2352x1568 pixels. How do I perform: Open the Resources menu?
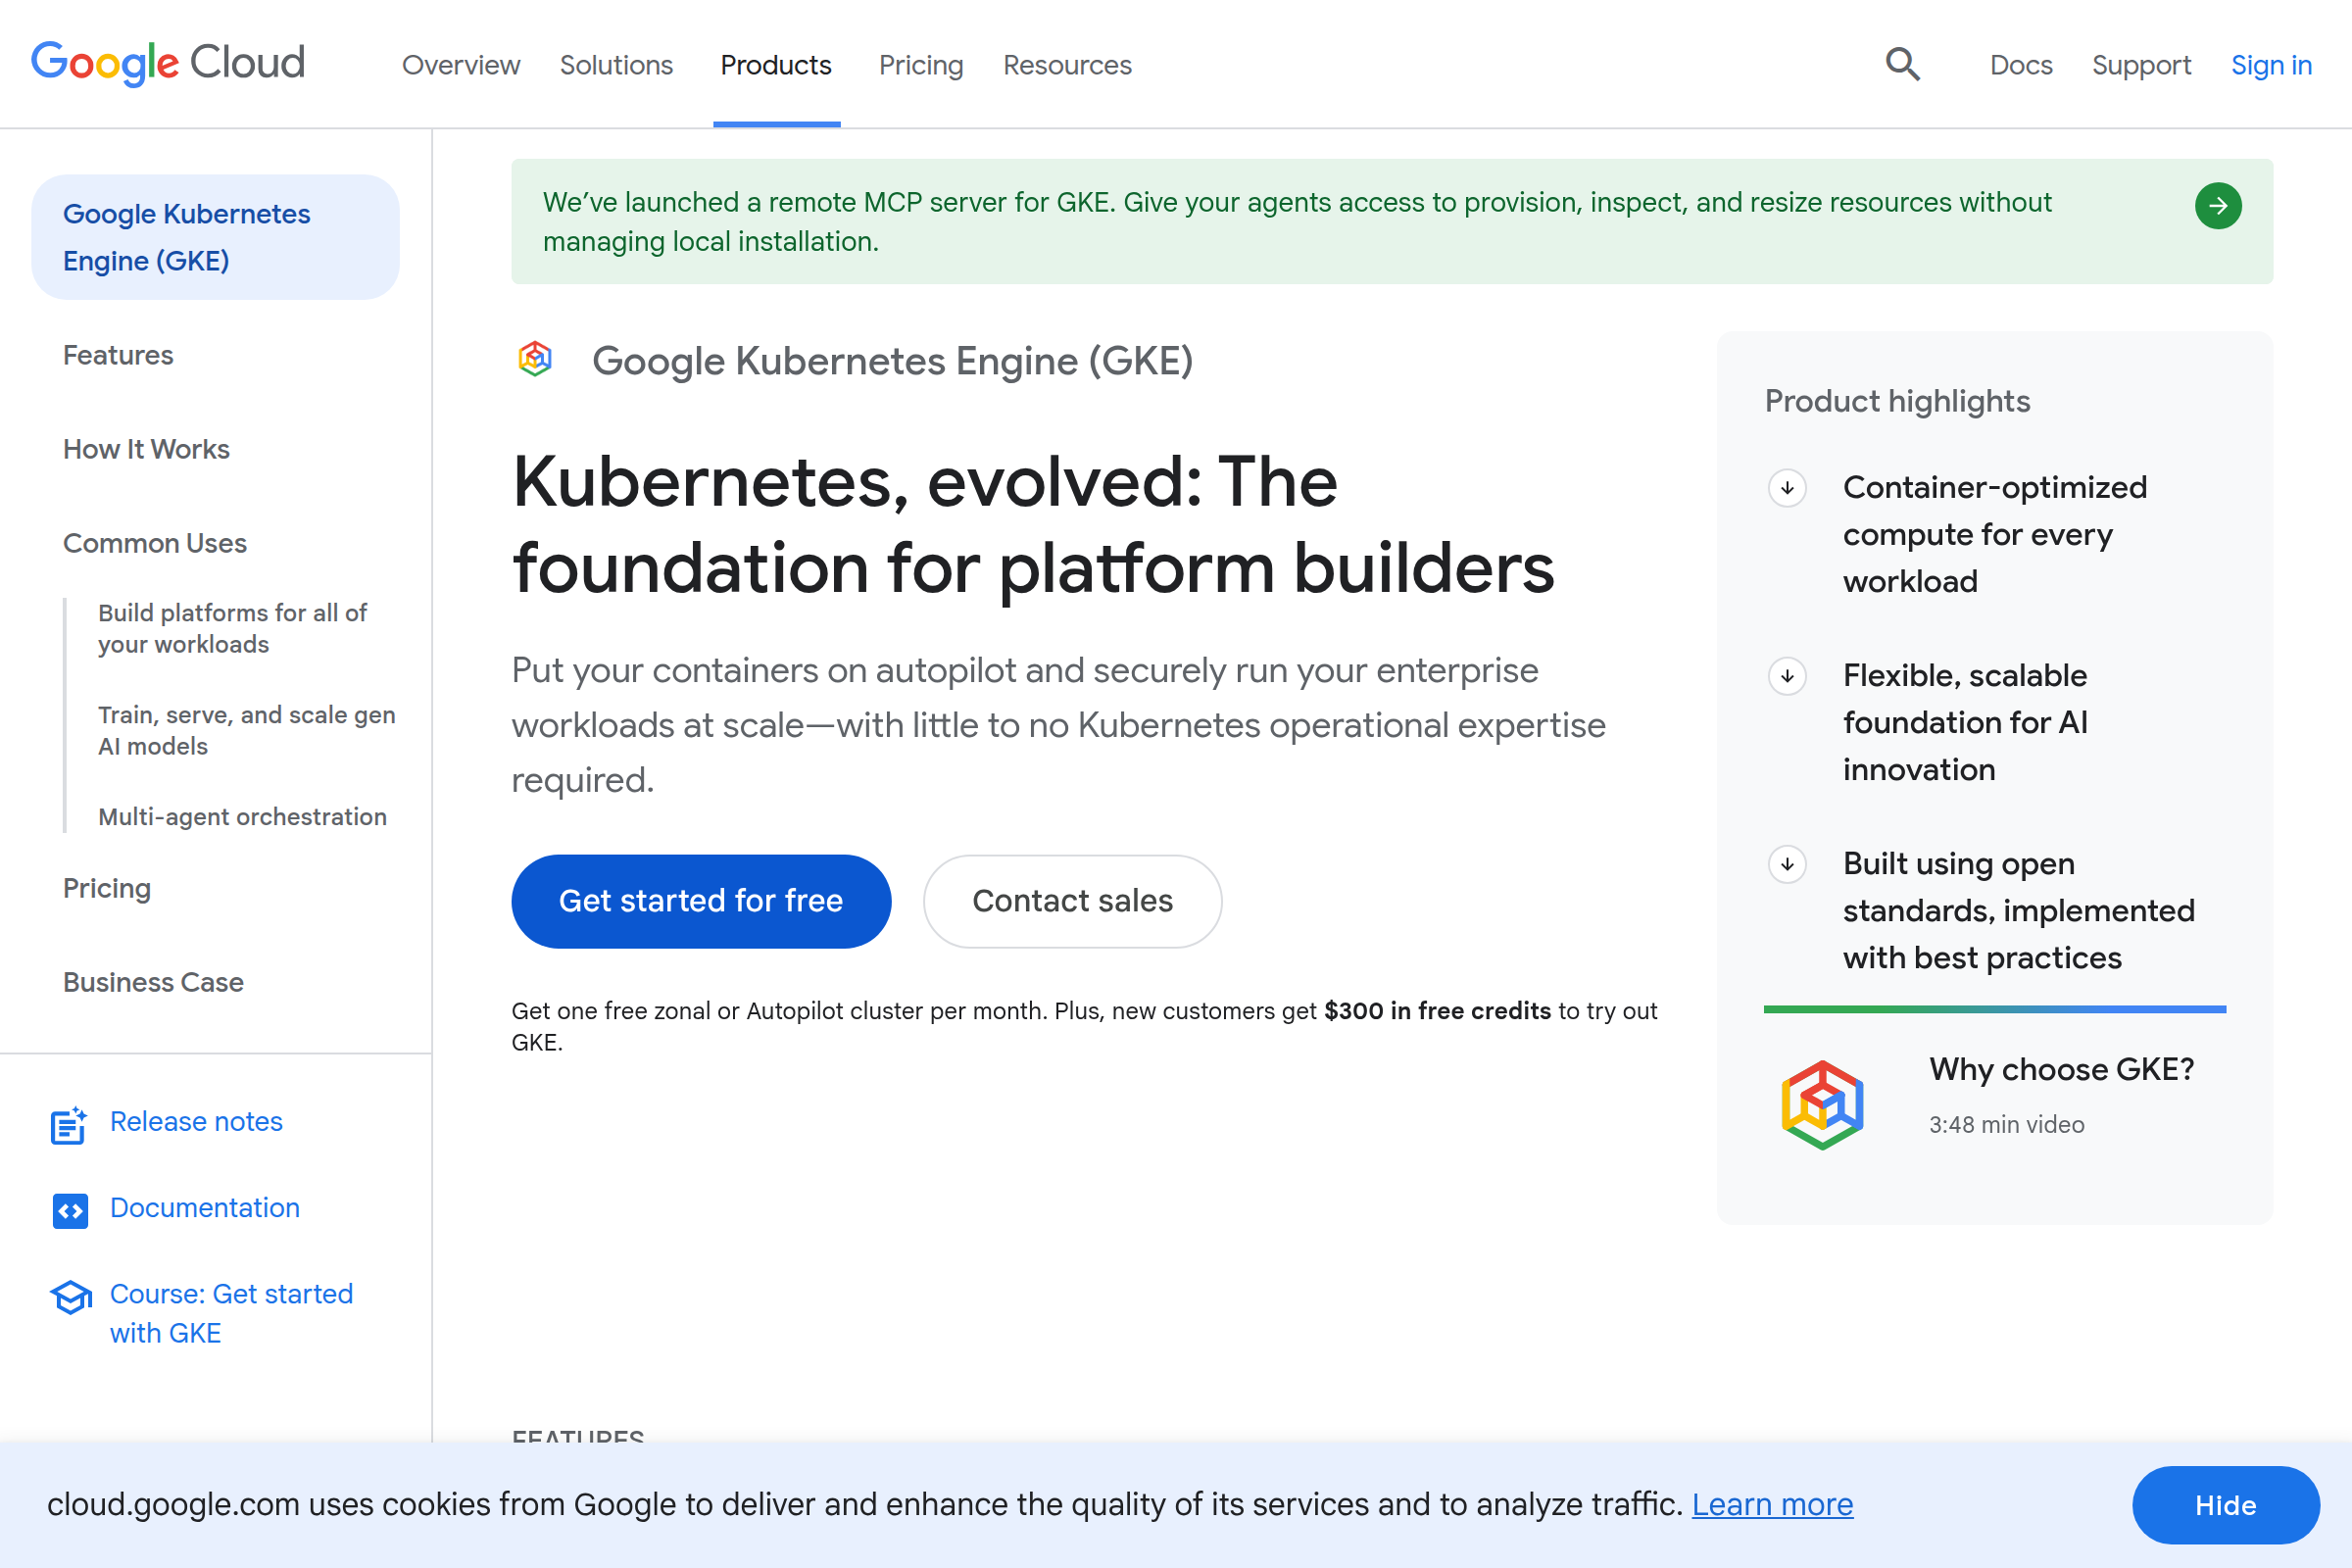pyautogui.click(x=1067, y=65)
